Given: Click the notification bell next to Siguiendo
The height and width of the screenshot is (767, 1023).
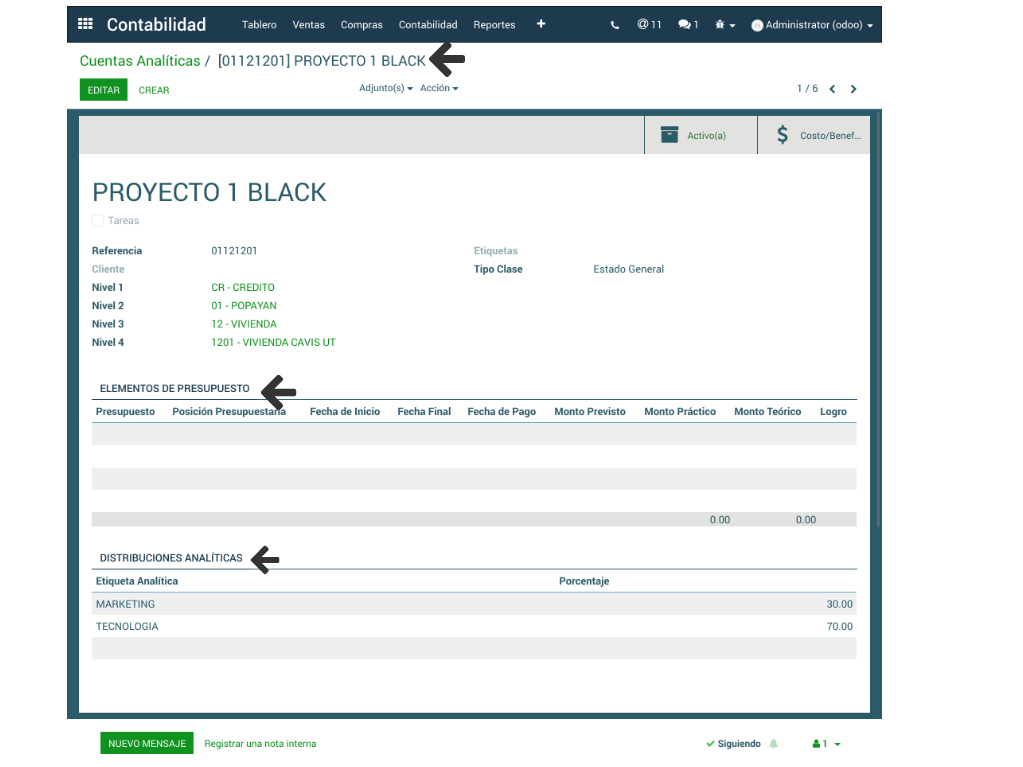Looking at the screenshot, I should 773,744.
